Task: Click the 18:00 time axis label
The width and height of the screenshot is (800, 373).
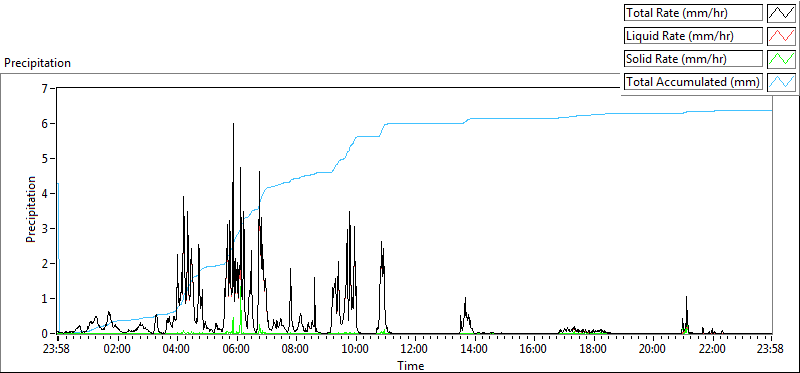Action: 593,350
